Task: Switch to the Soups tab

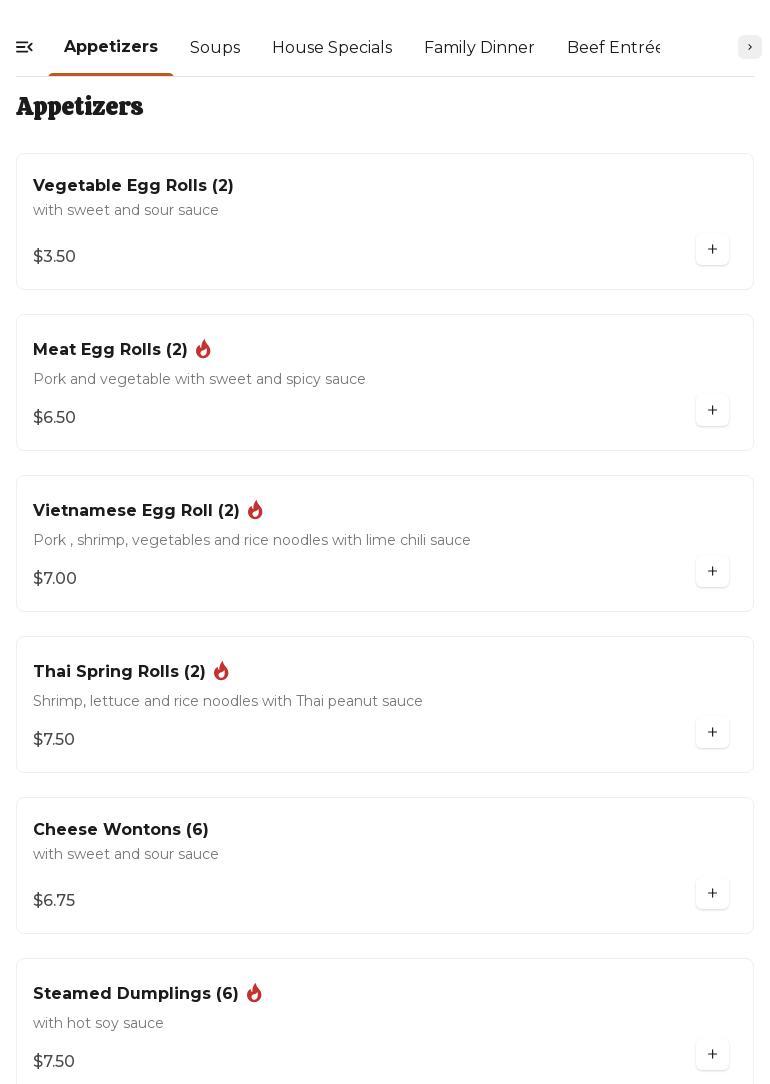Action: [215, 48]
